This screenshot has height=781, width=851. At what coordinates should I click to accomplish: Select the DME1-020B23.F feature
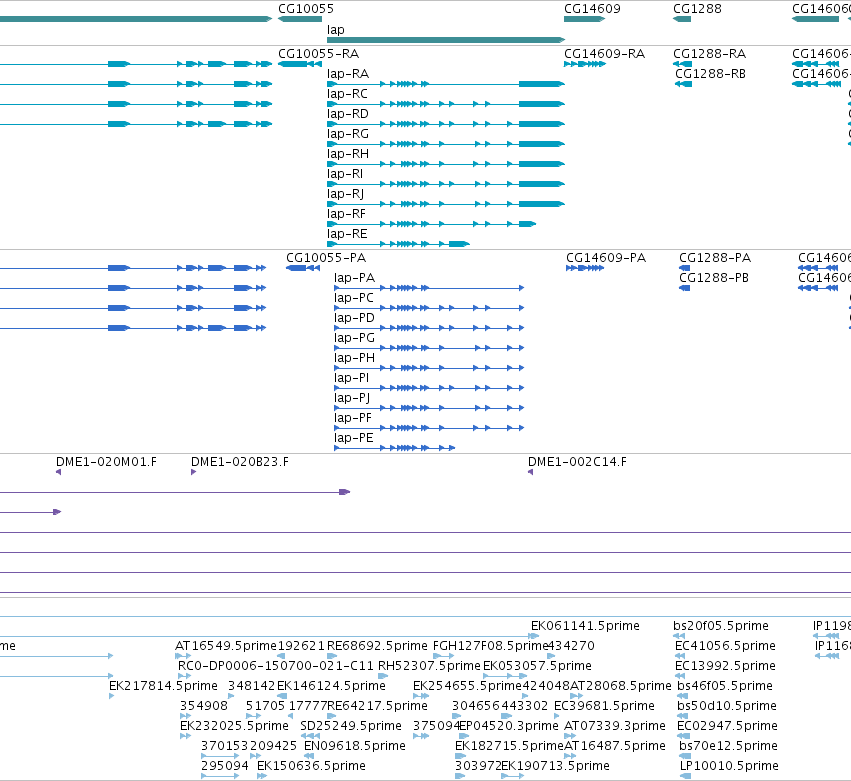[x=193, y=472]
